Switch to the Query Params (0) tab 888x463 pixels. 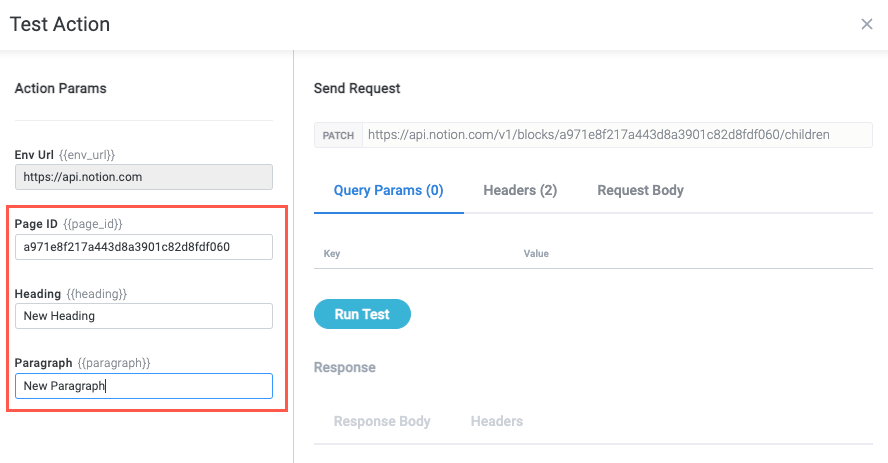point(388,190)
